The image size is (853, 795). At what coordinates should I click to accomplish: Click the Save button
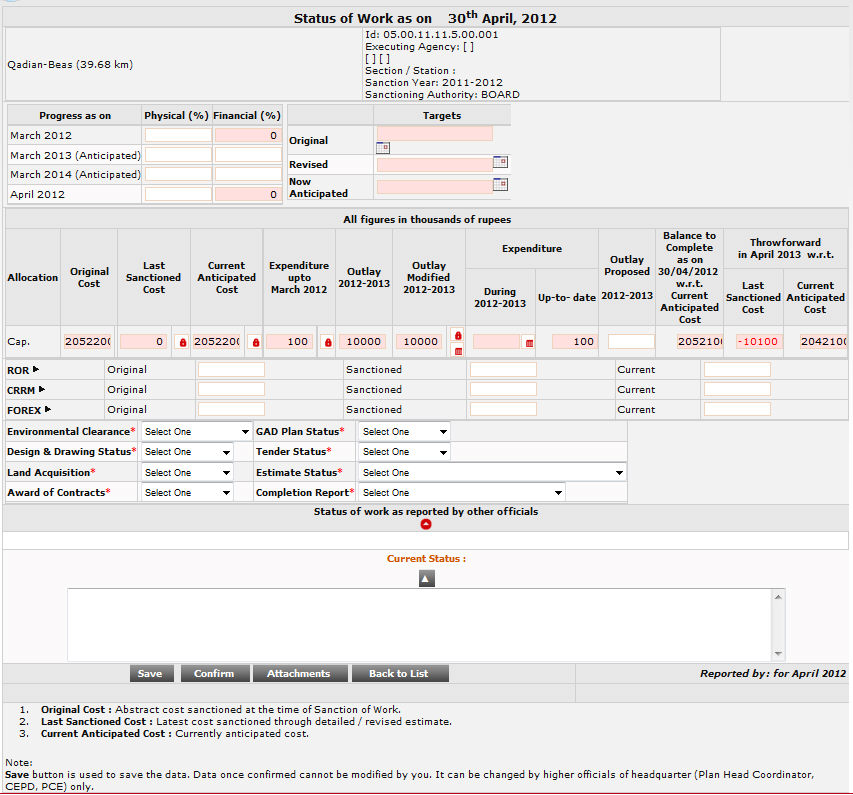click(150, 673)
